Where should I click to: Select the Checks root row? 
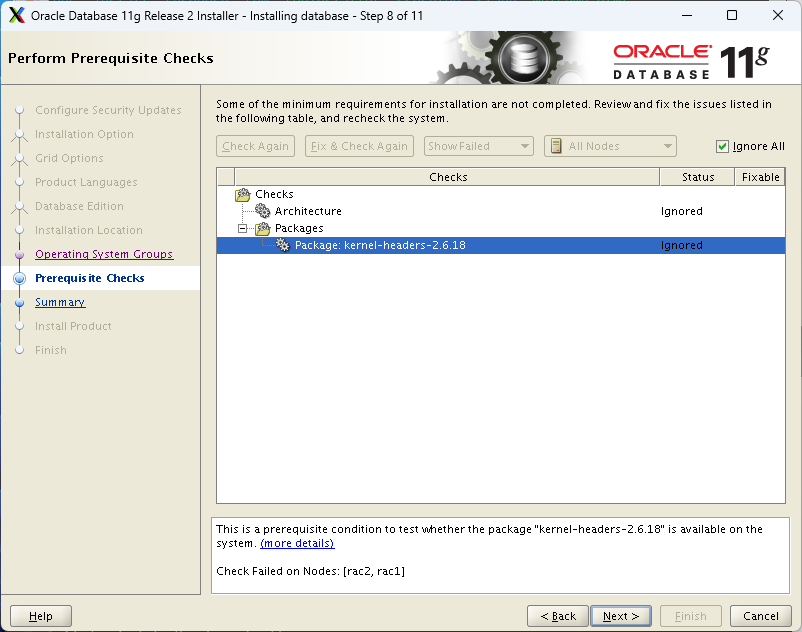pyautogui.click(x=501, y=194)
